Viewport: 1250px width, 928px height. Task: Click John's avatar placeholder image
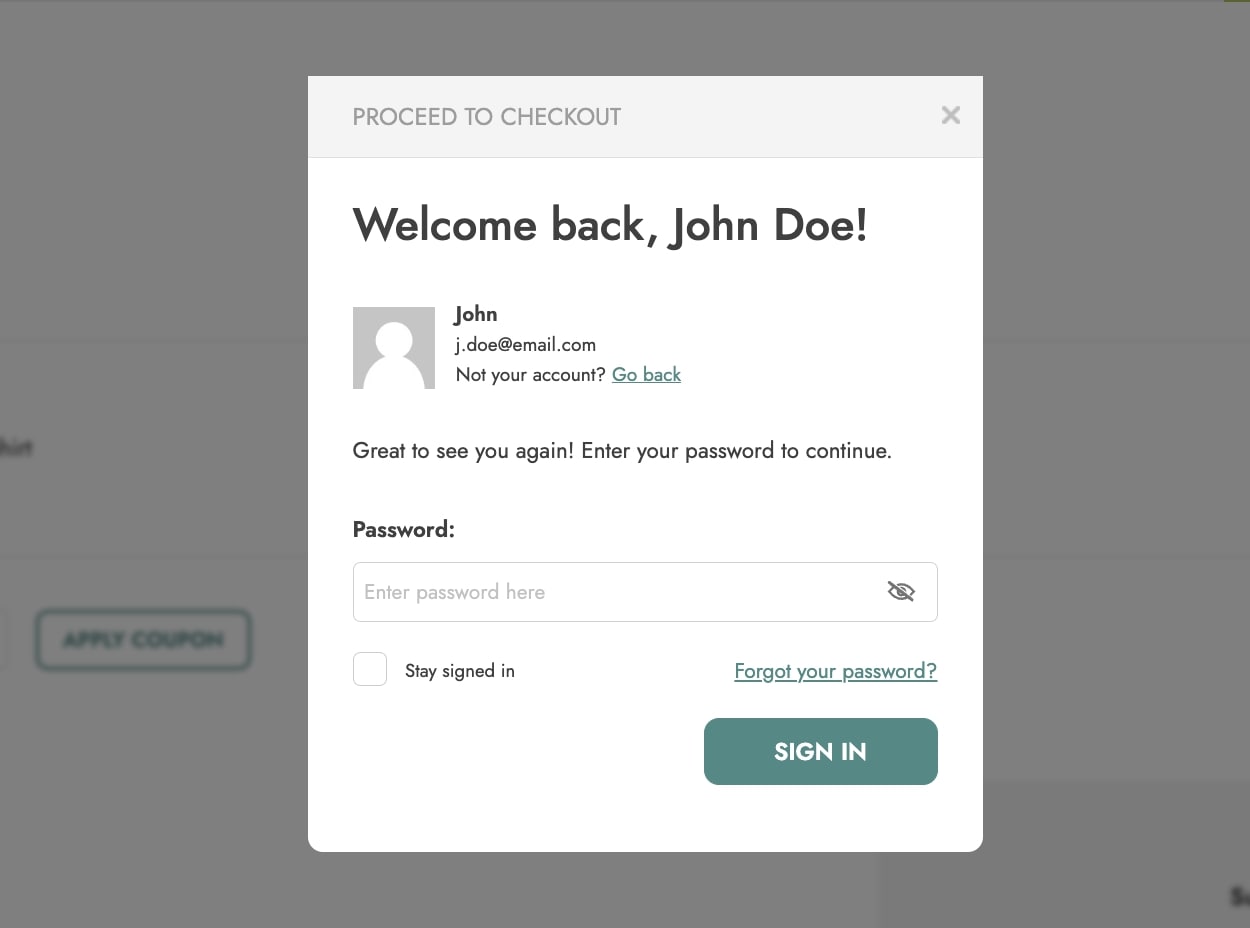coord(394,348)
